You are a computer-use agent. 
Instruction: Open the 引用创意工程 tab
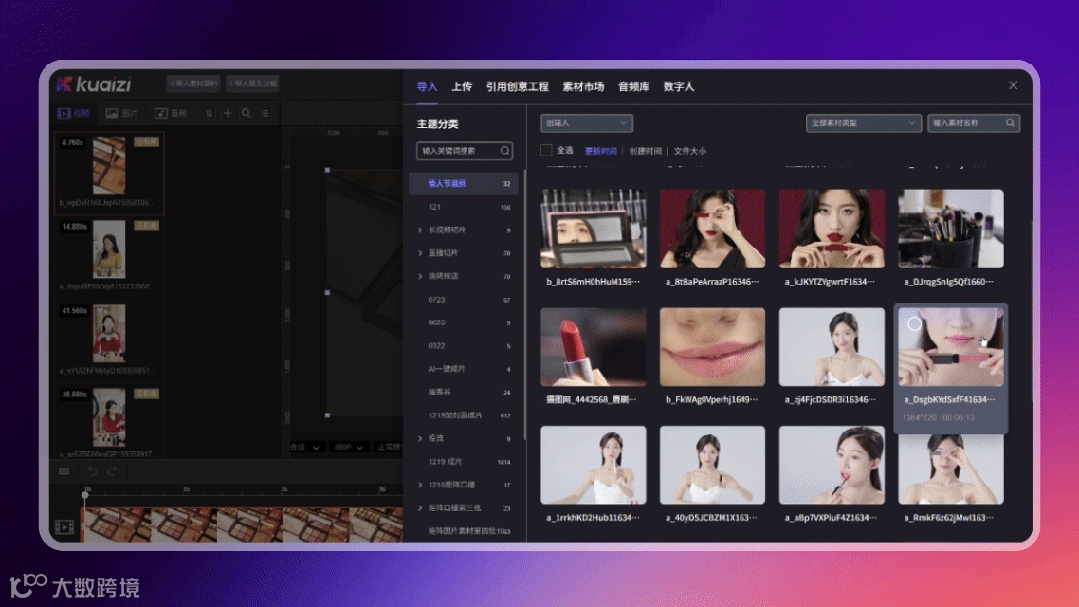(x=517, y=87)
